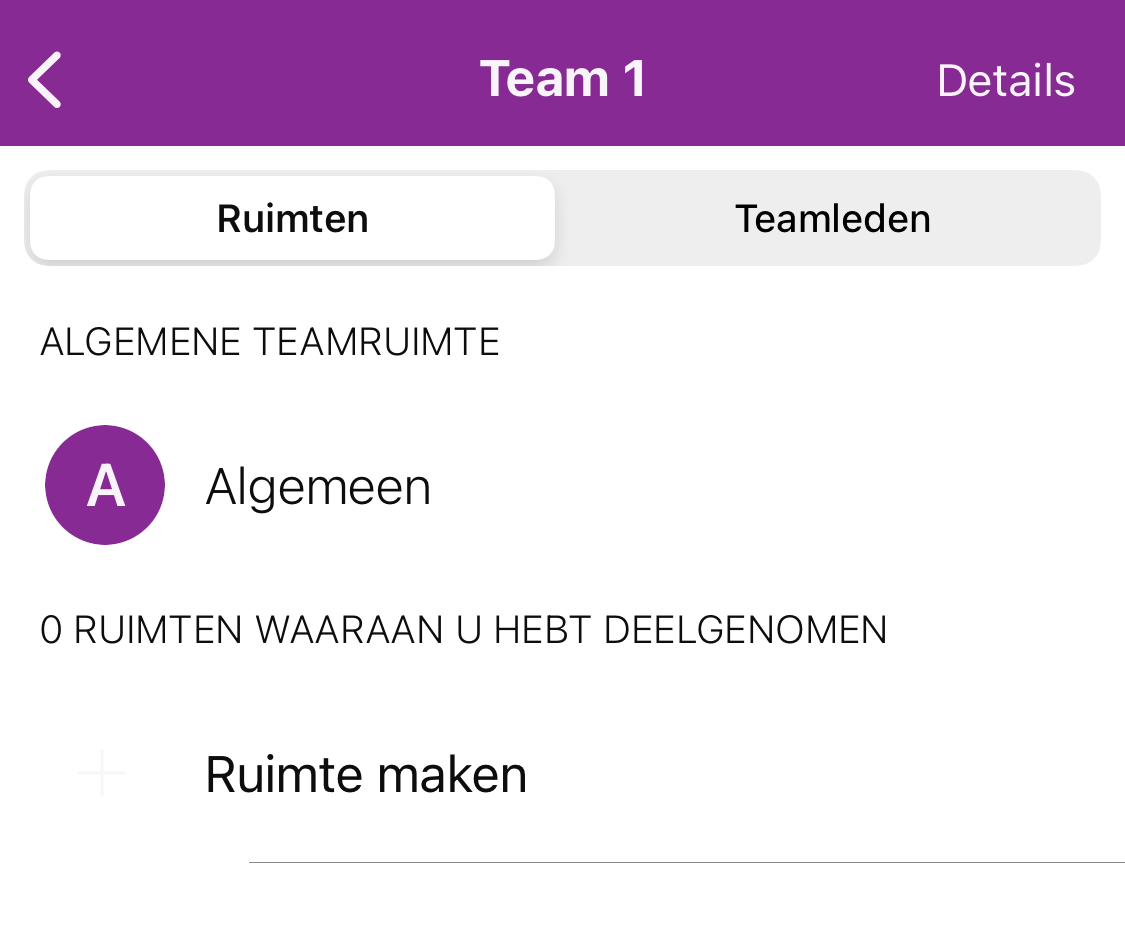Open the Algemeen space
This screenshot has height=926, width=1125.
[318, 487]
